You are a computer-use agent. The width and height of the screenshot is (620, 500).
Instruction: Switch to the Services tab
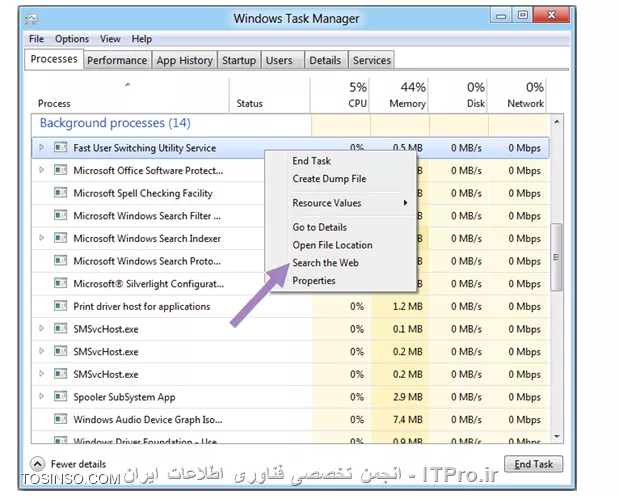tap(372, 60)
